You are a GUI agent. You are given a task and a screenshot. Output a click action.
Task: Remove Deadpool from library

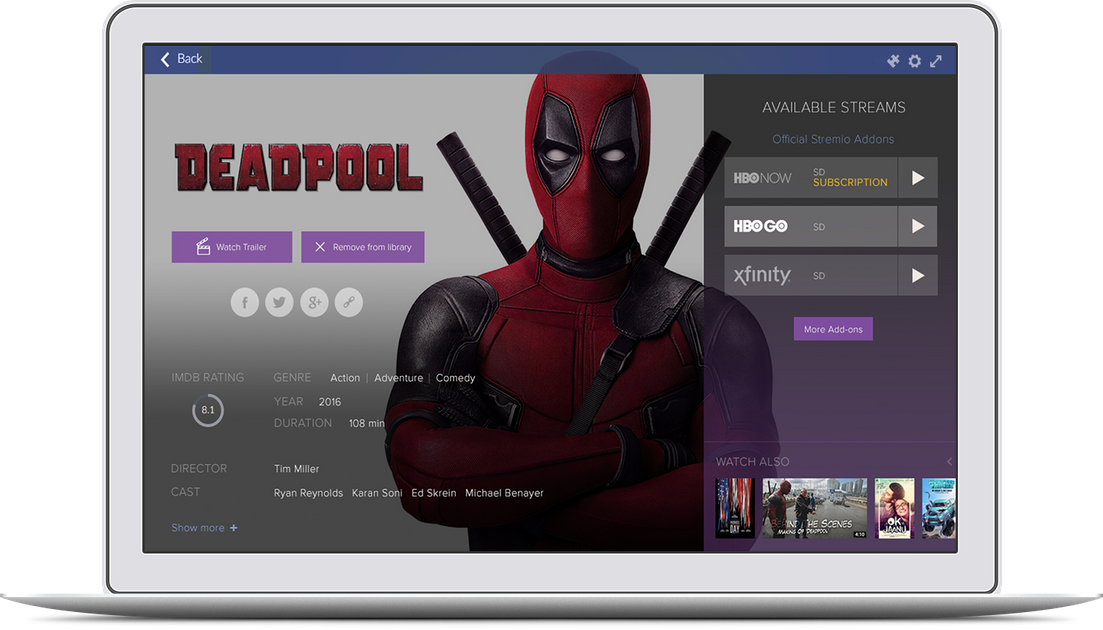point(362,247)
